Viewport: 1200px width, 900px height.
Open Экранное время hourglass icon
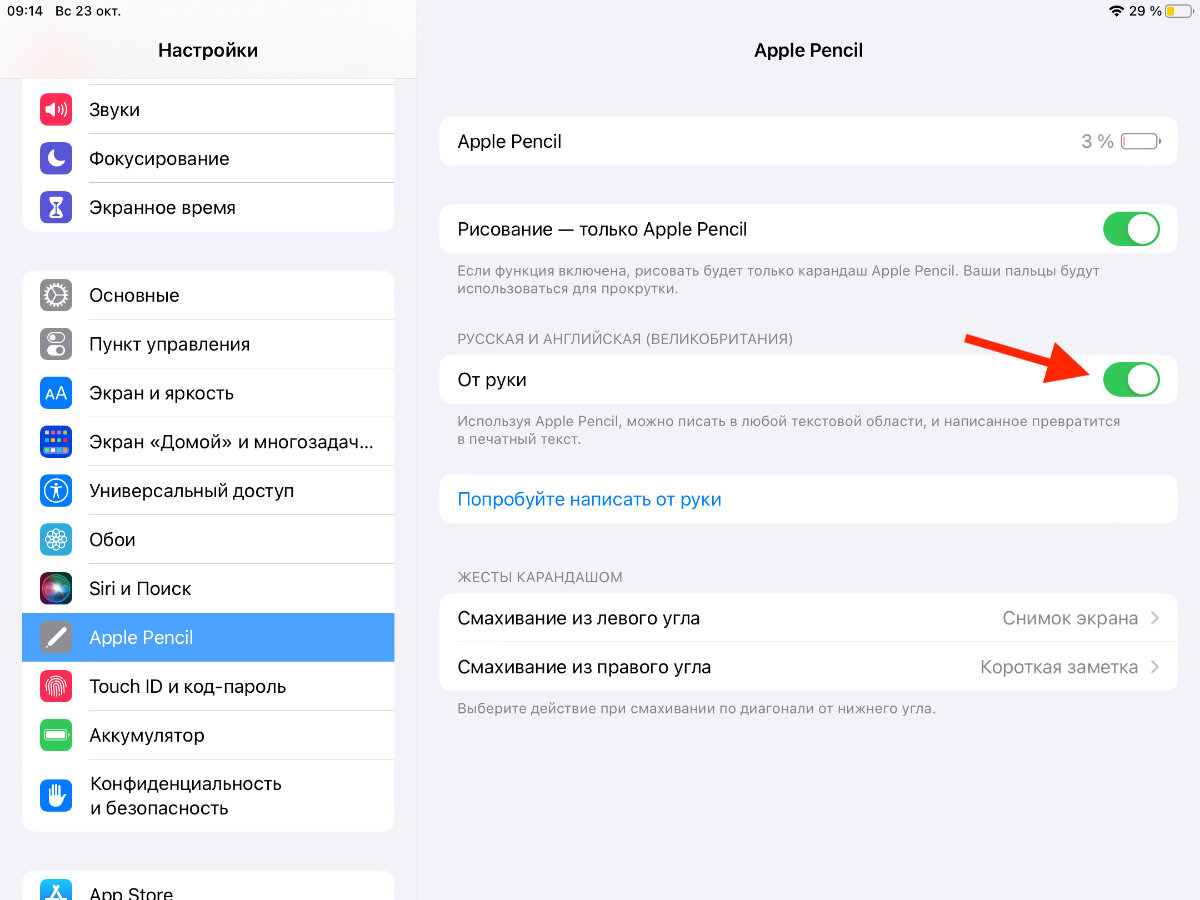pos(56,207)
